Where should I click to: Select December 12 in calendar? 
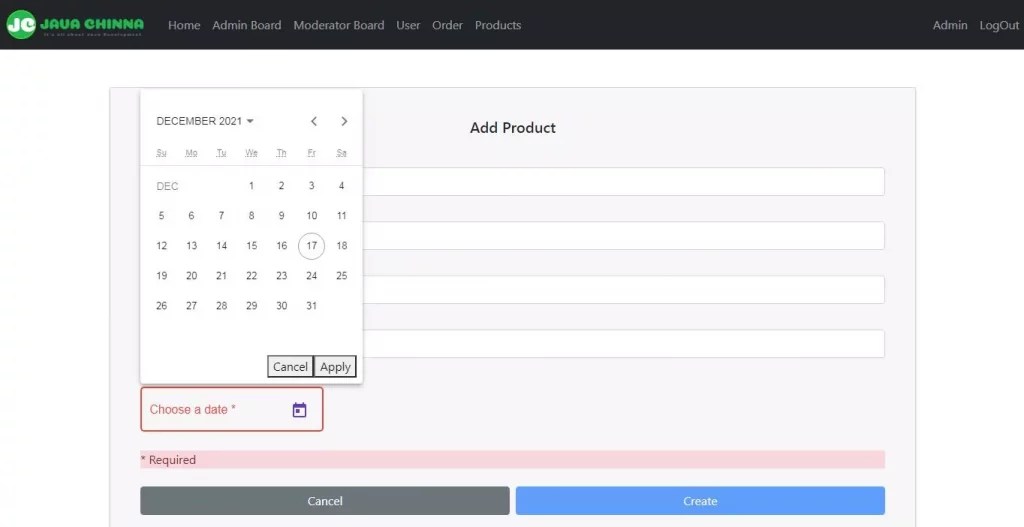coord(161,246)
